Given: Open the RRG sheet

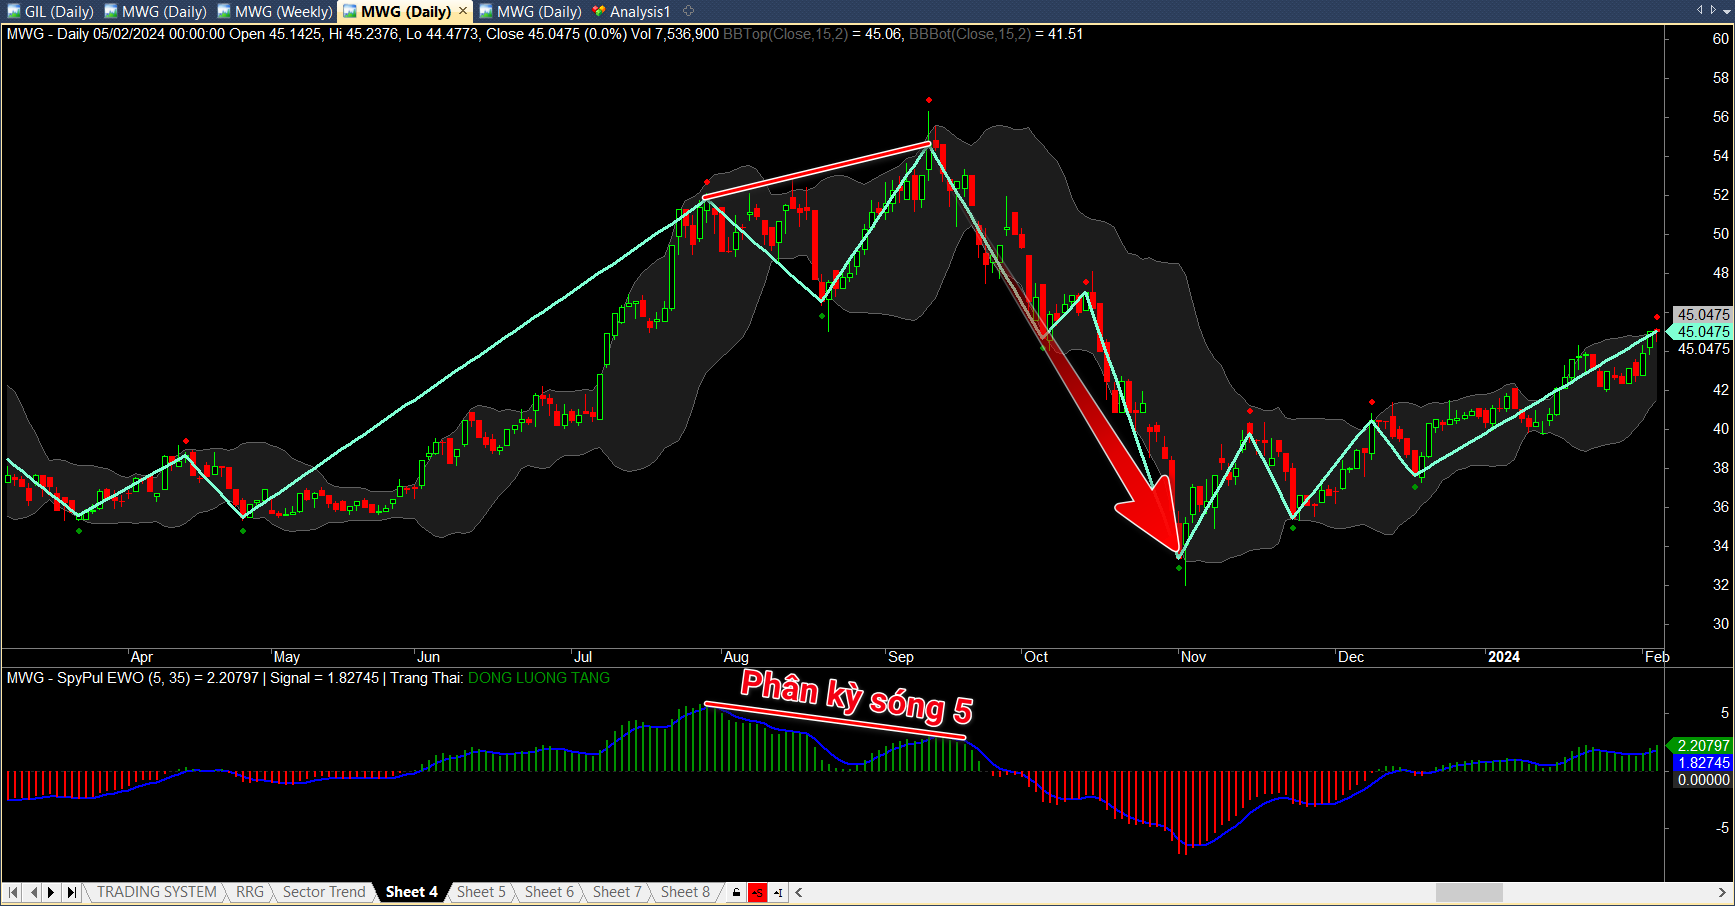Looking at the screenshot, I should pos(250,892).
